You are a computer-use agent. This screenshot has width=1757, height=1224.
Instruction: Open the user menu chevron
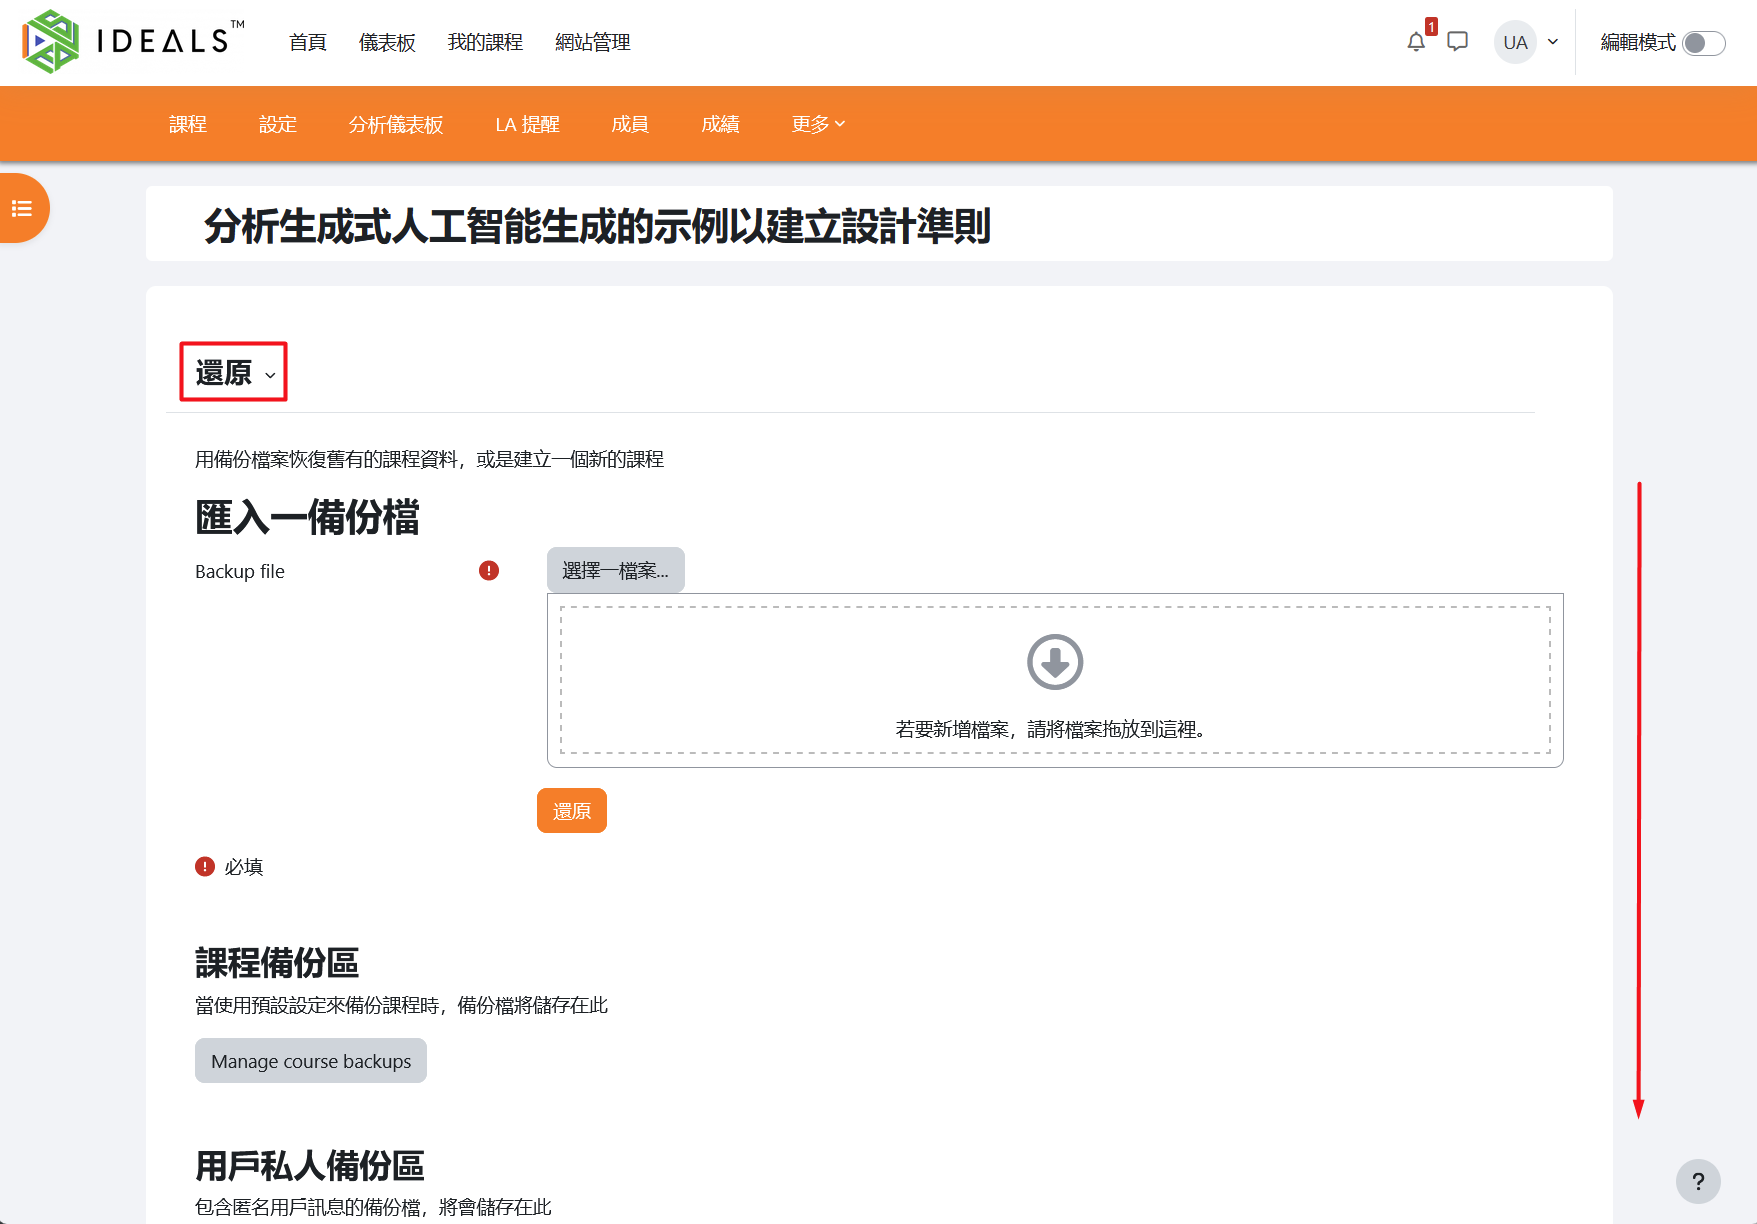(1553, 42)
